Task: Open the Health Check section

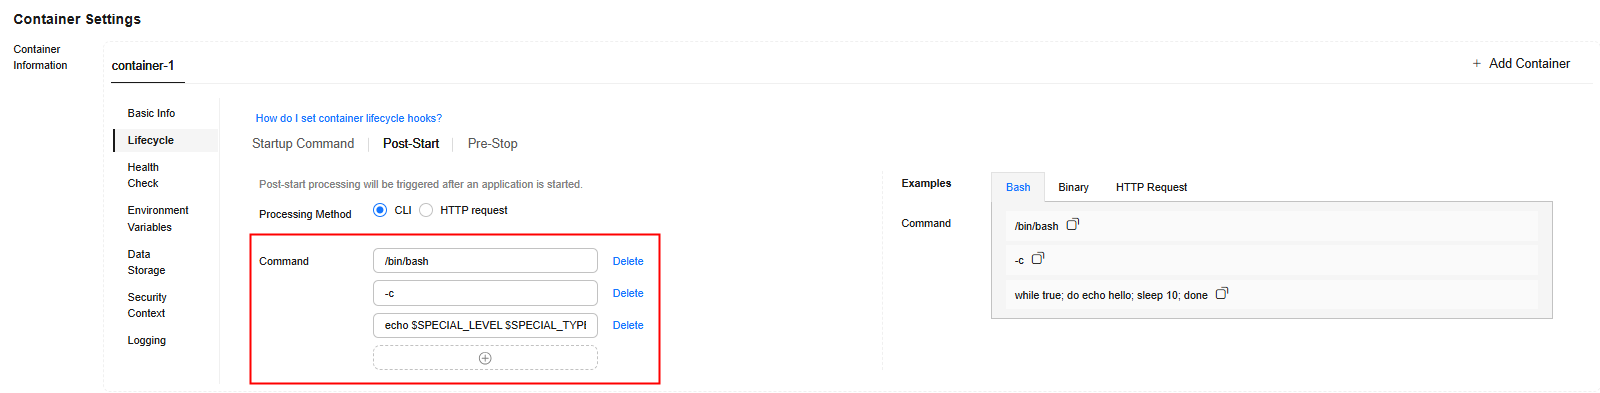Action: coord(143,175)
